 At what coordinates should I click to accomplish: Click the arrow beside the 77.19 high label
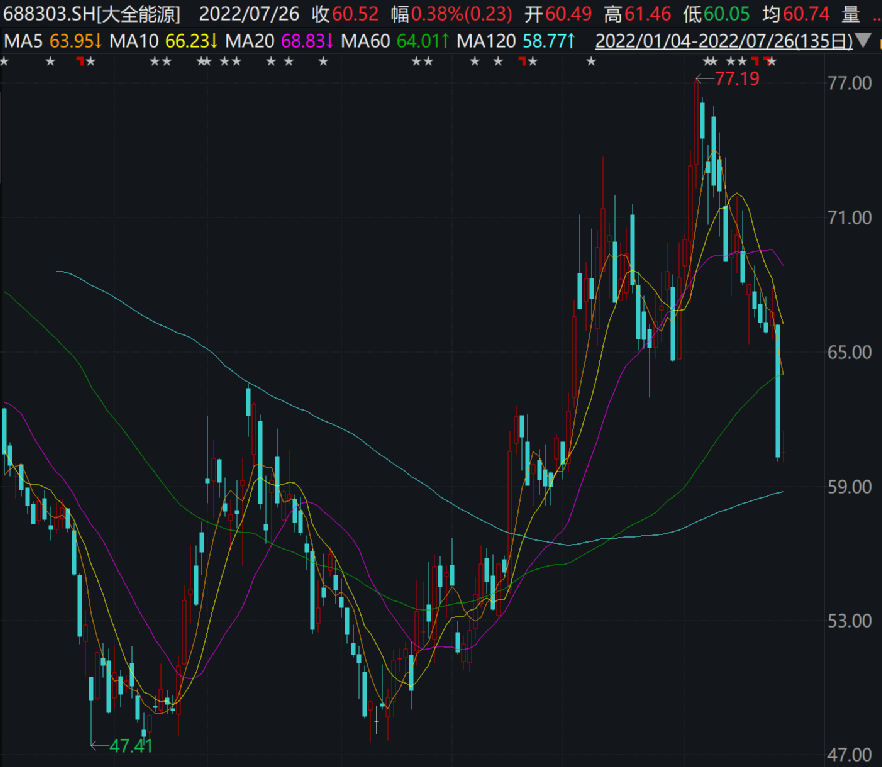(703, 78)
